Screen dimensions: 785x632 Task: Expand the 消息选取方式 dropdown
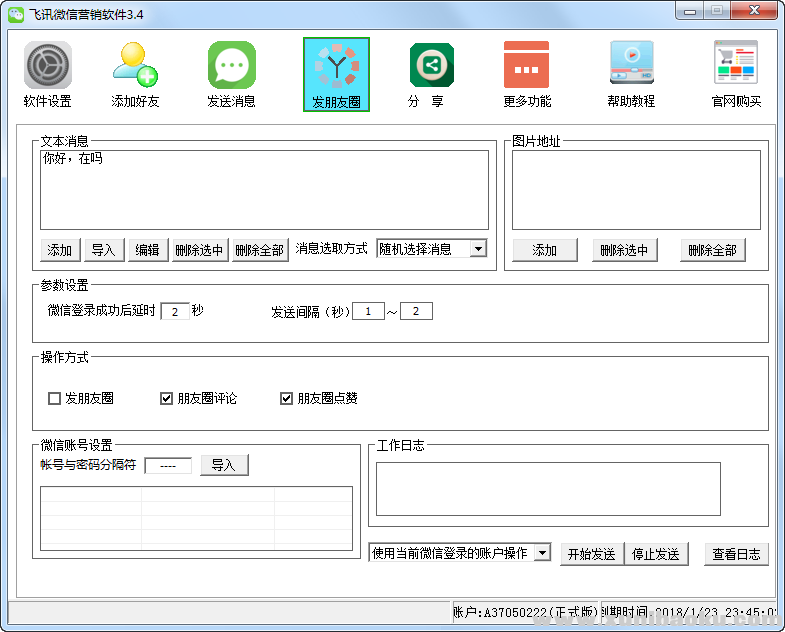(x=478, y=249)
